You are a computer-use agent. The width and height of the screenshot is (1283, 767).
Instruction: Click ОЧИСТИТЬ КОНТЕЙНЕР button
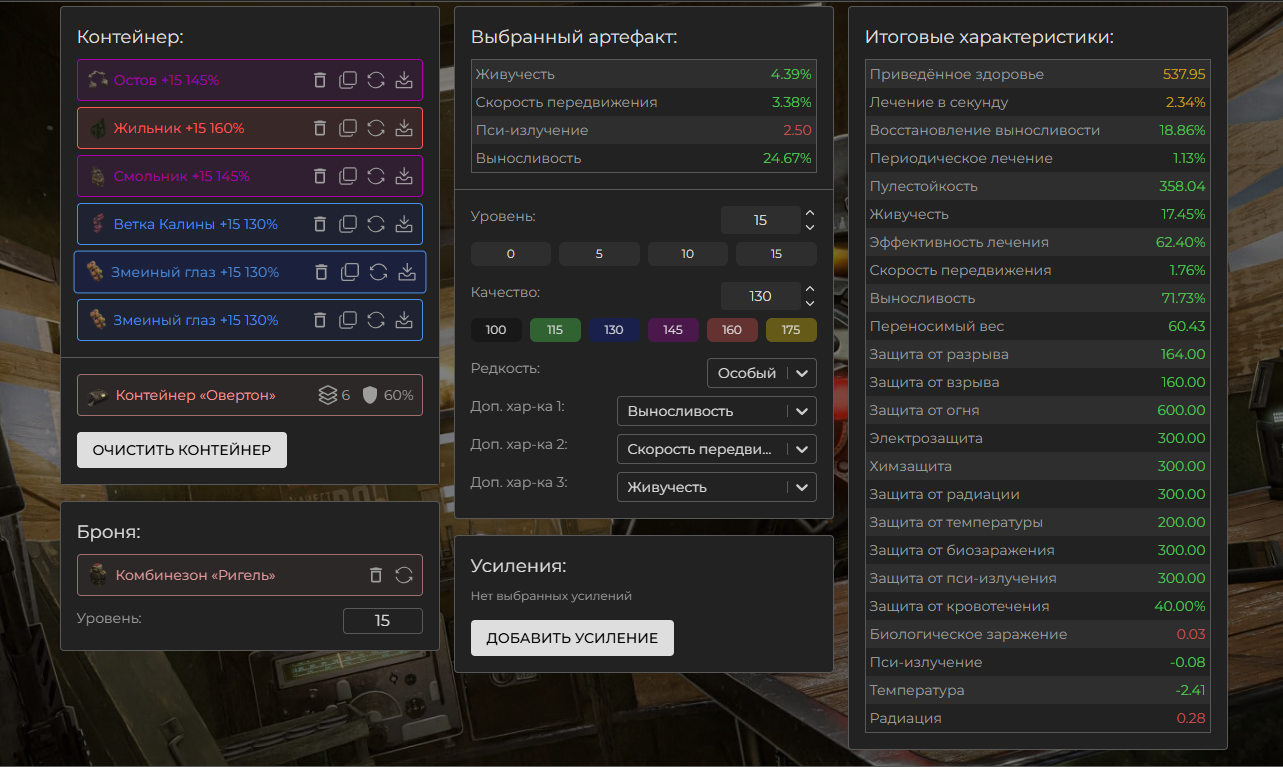182,450
